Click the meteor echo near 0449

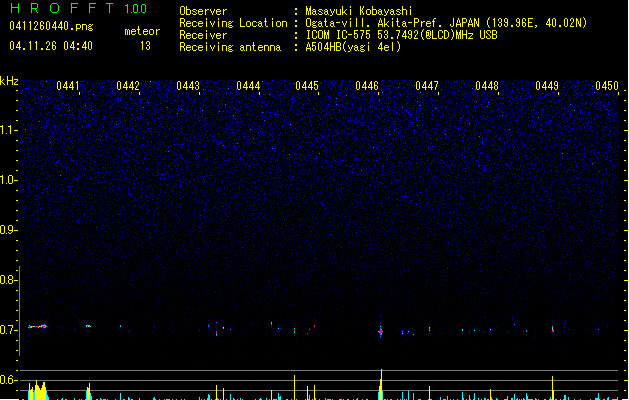553,329
